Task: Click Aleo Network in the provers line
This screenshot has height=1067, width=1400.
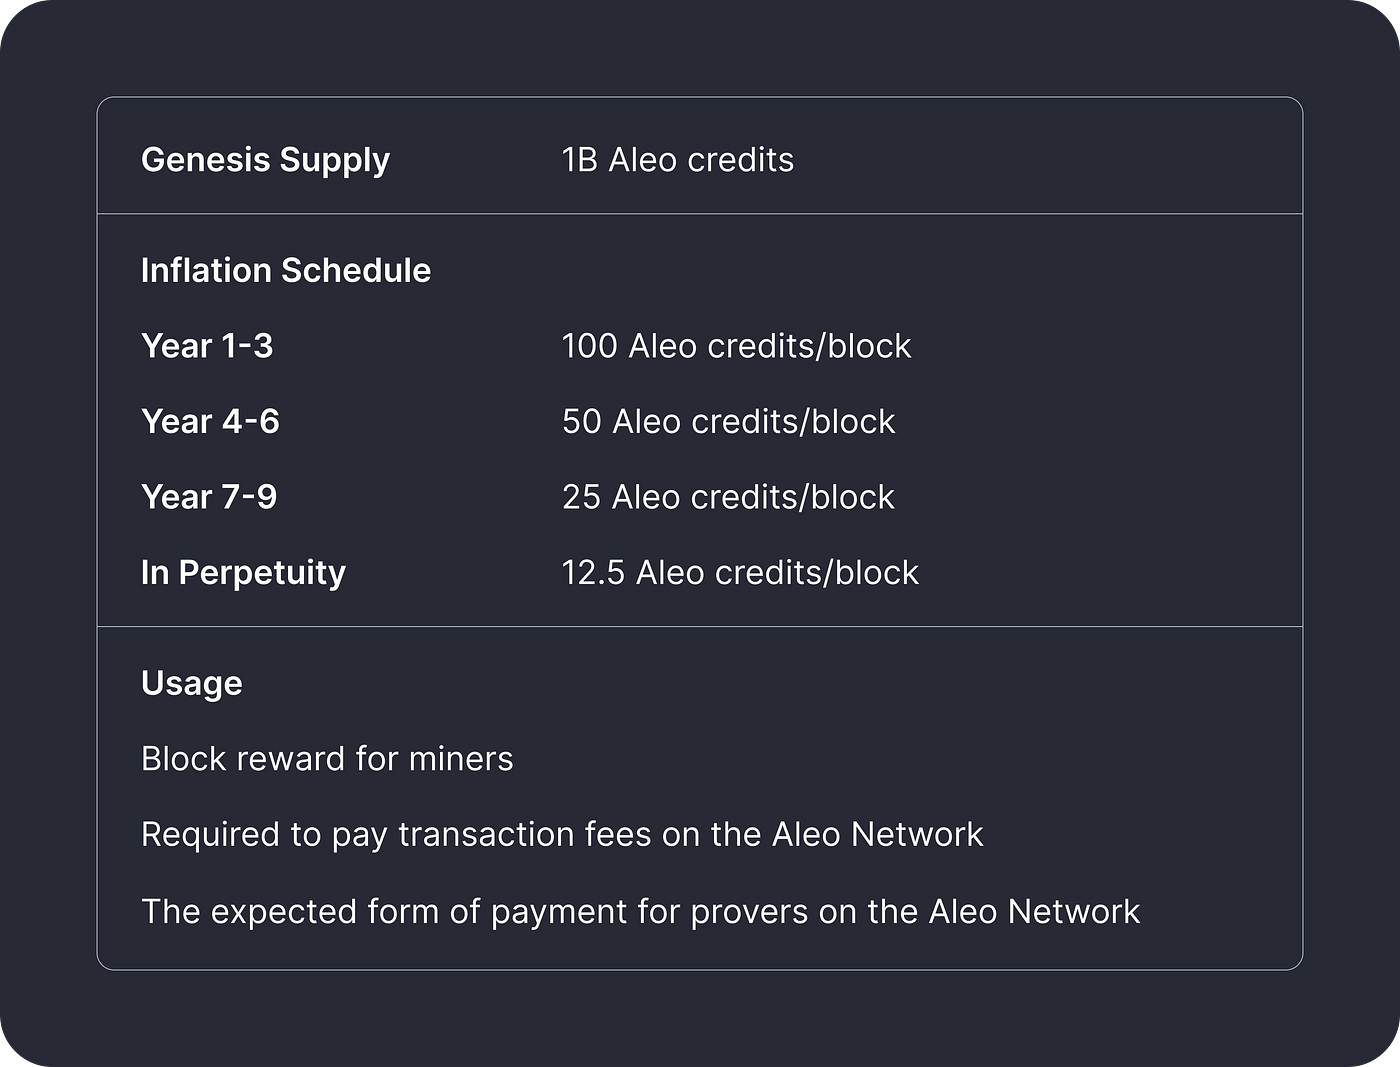Action: 1034,911
